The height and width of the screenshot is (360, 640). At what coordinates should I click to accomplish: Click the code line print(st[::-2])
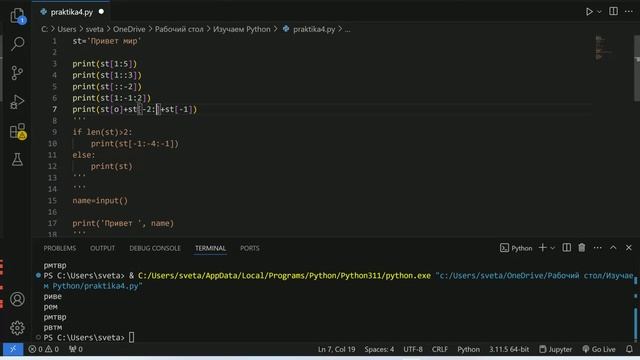tap(107, 87)
